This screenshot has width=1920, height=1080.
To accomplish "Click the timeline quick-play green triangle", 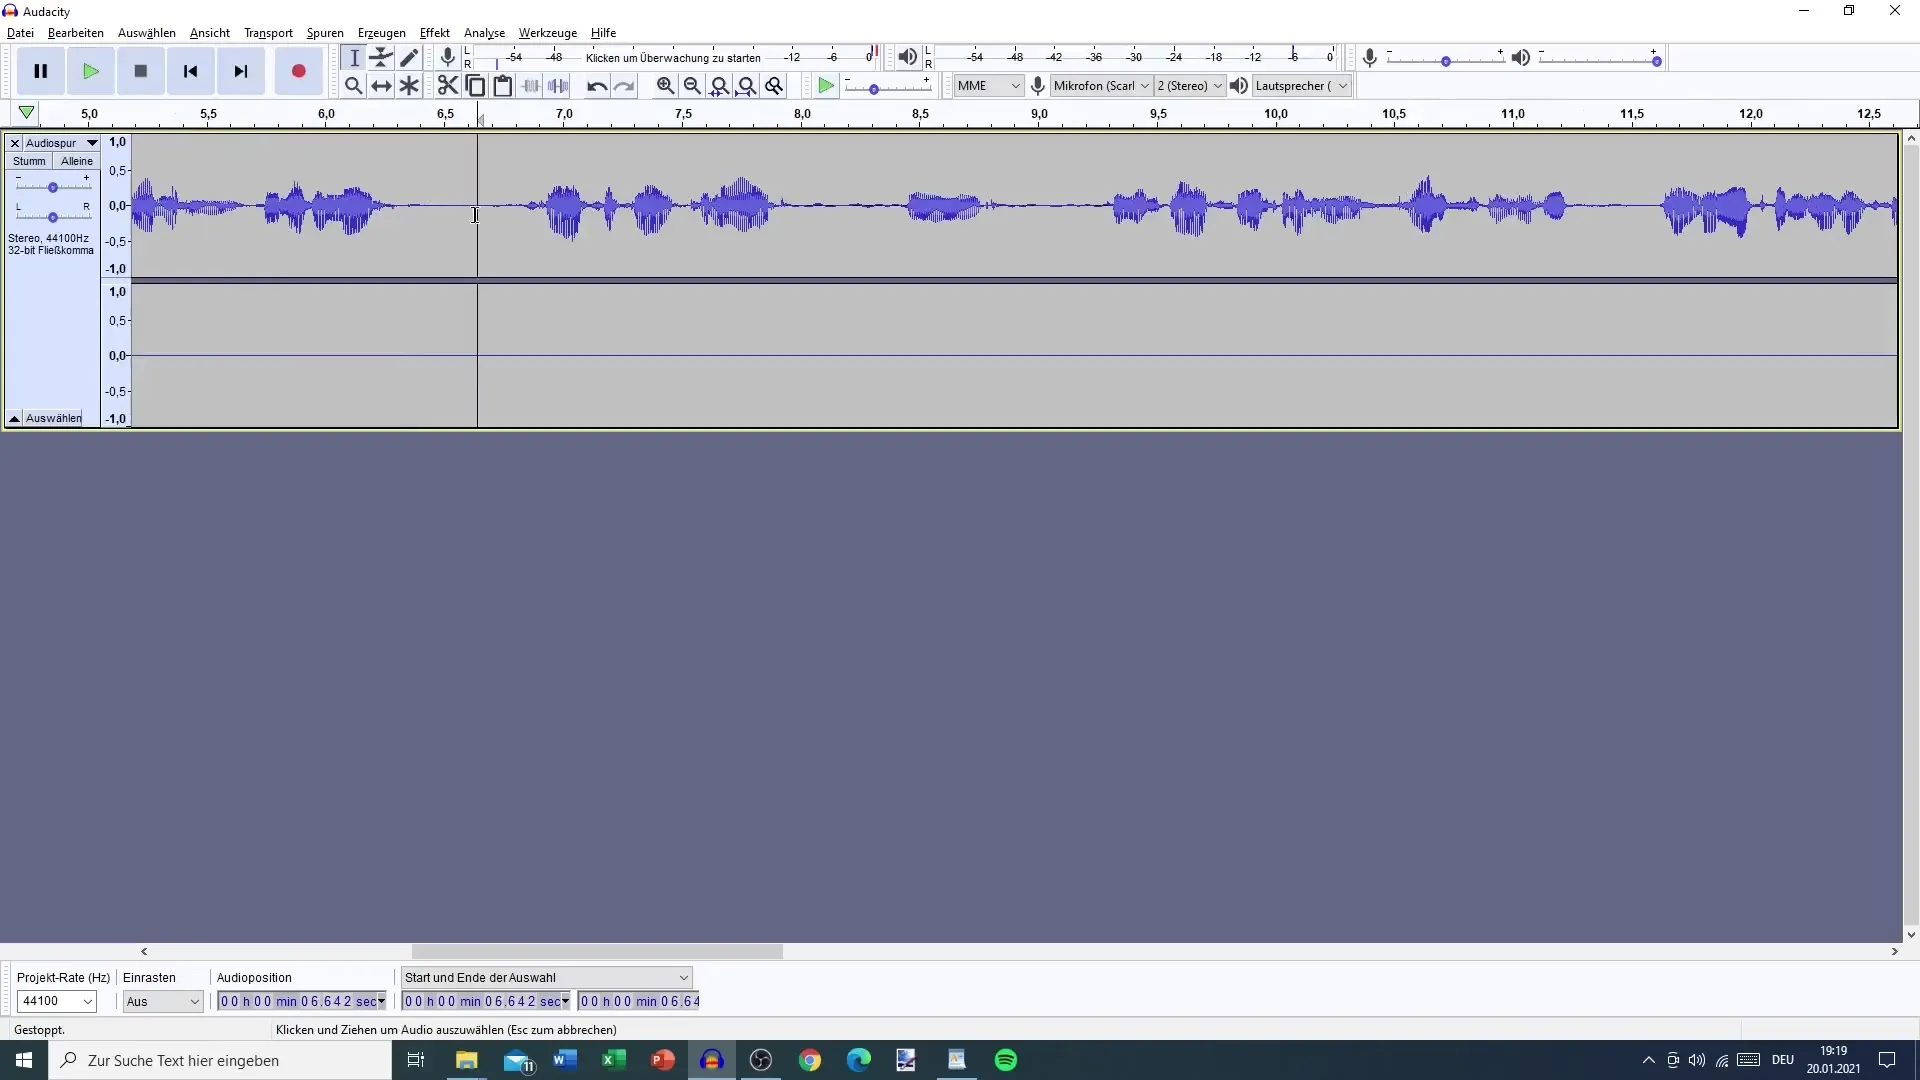I will (27, 113).
